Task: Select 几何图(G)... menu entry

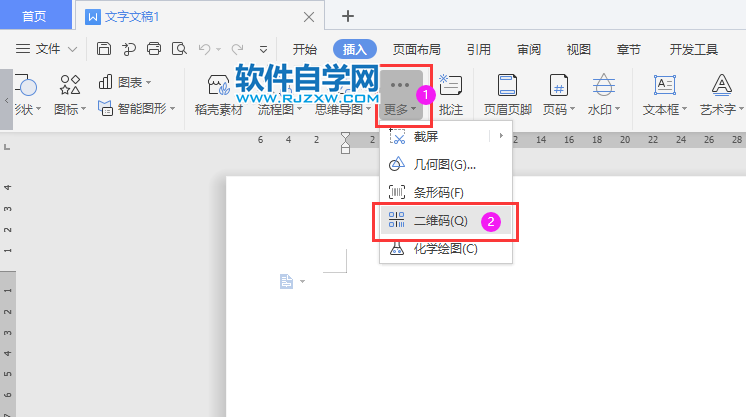Action: [x=446, y=165]
